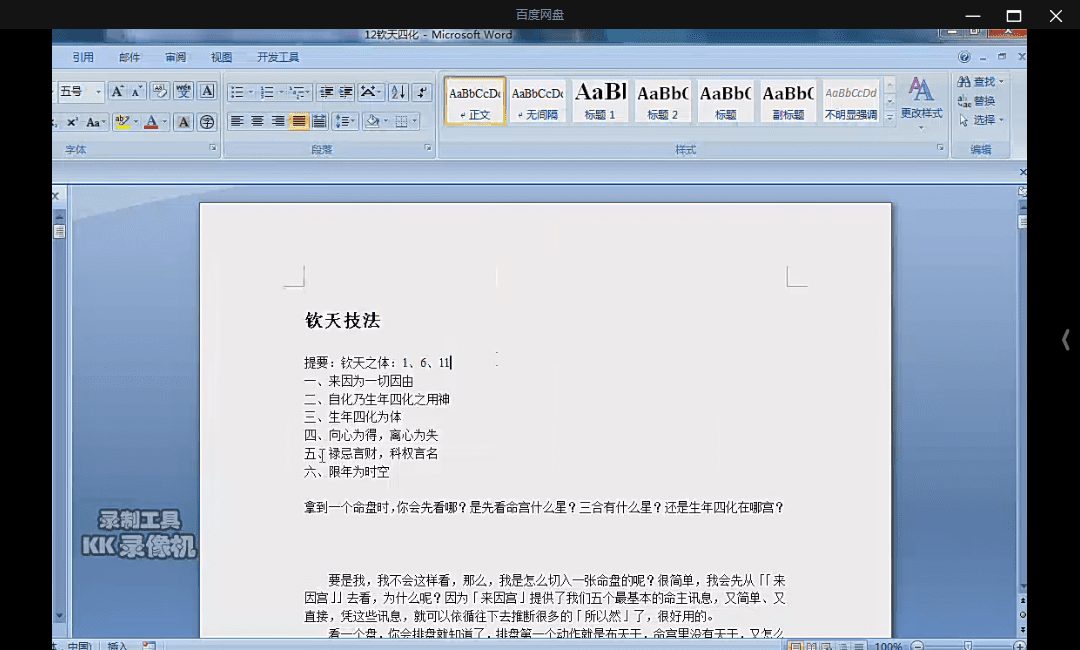
Task: Click the enclosed character (circled 字) icon
Action: tap(207, 122)
